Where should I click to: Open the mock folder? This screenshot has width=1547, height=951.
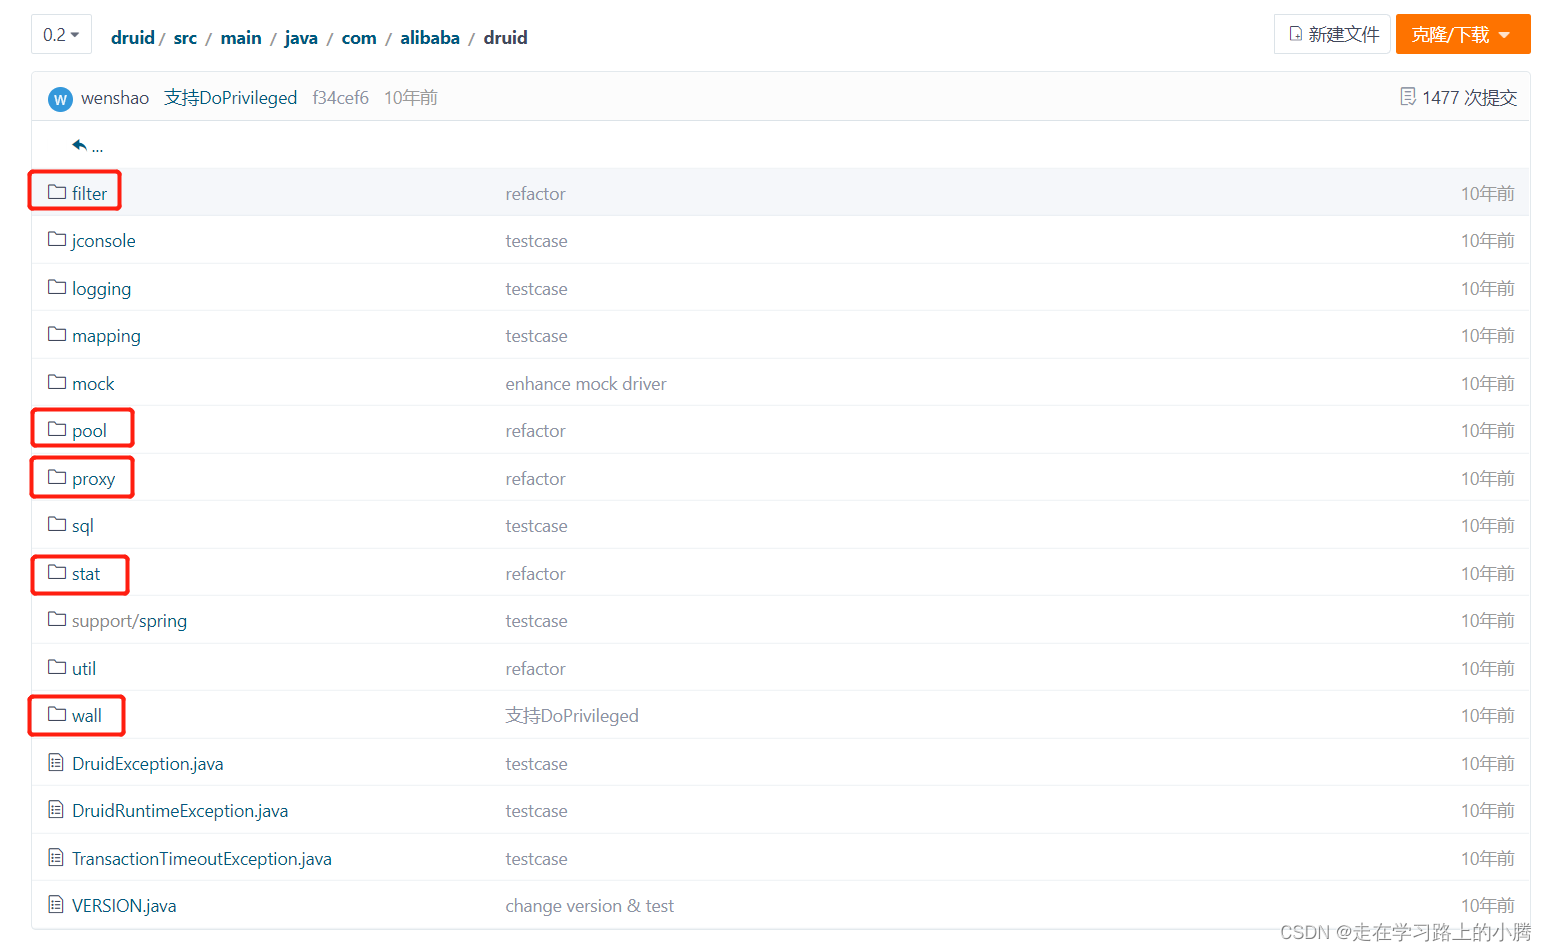pos(93,384)
